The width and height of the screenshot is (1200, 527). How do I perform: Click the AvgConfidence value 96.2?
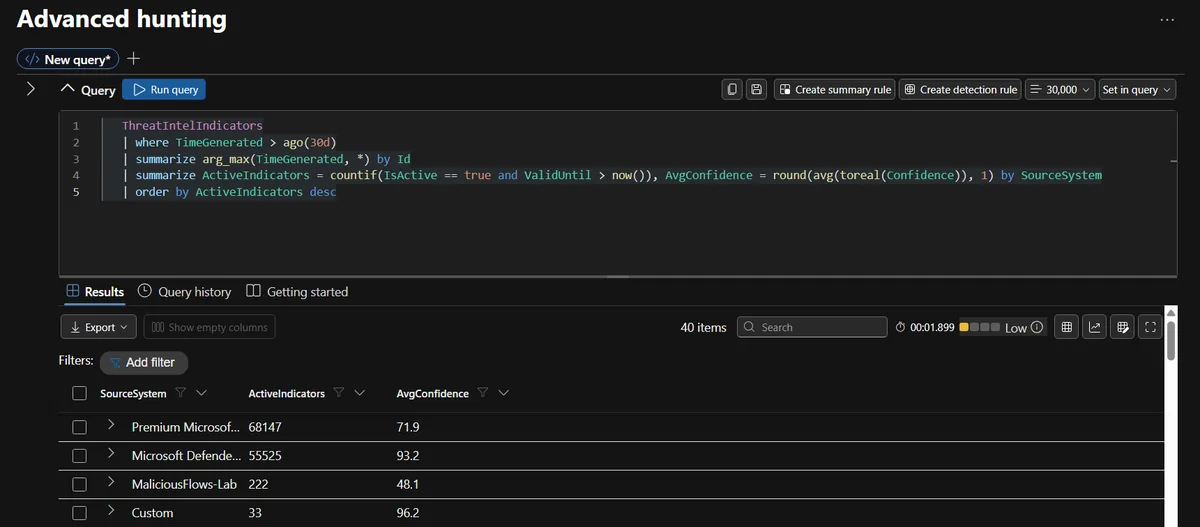click(x=408, y=513)
